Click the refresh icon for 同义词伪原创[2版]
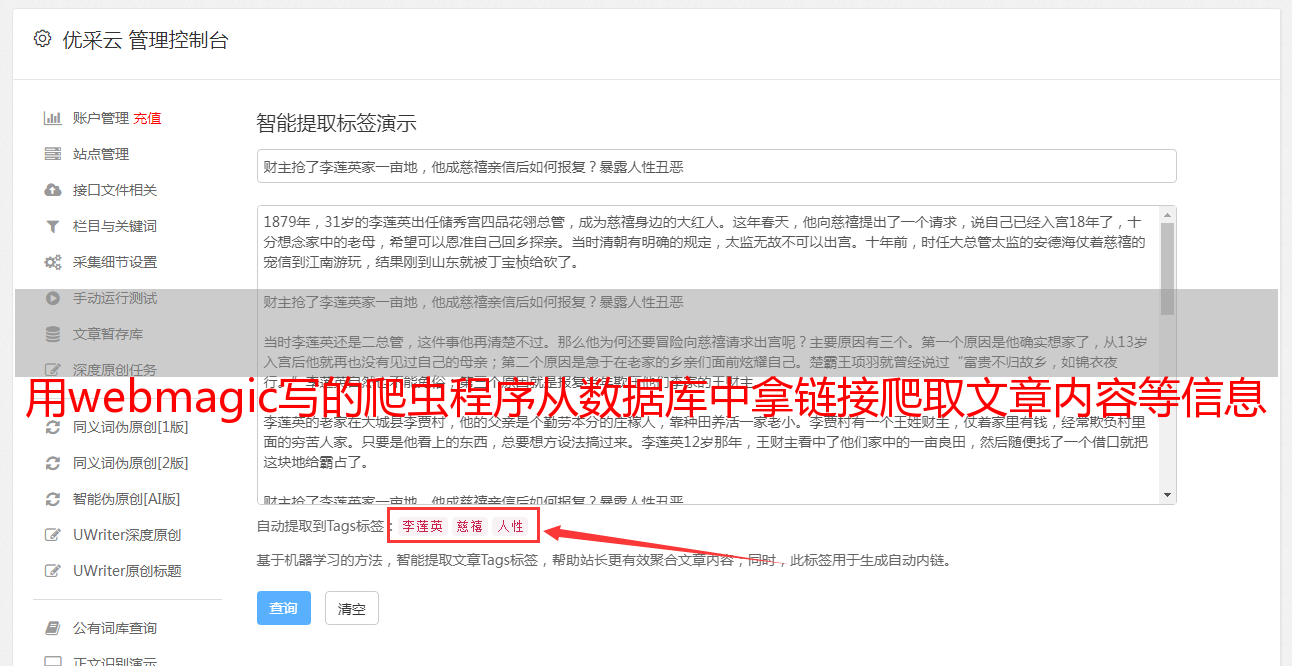The height and width of the screenshot is (666, 1292). point(53,463)
